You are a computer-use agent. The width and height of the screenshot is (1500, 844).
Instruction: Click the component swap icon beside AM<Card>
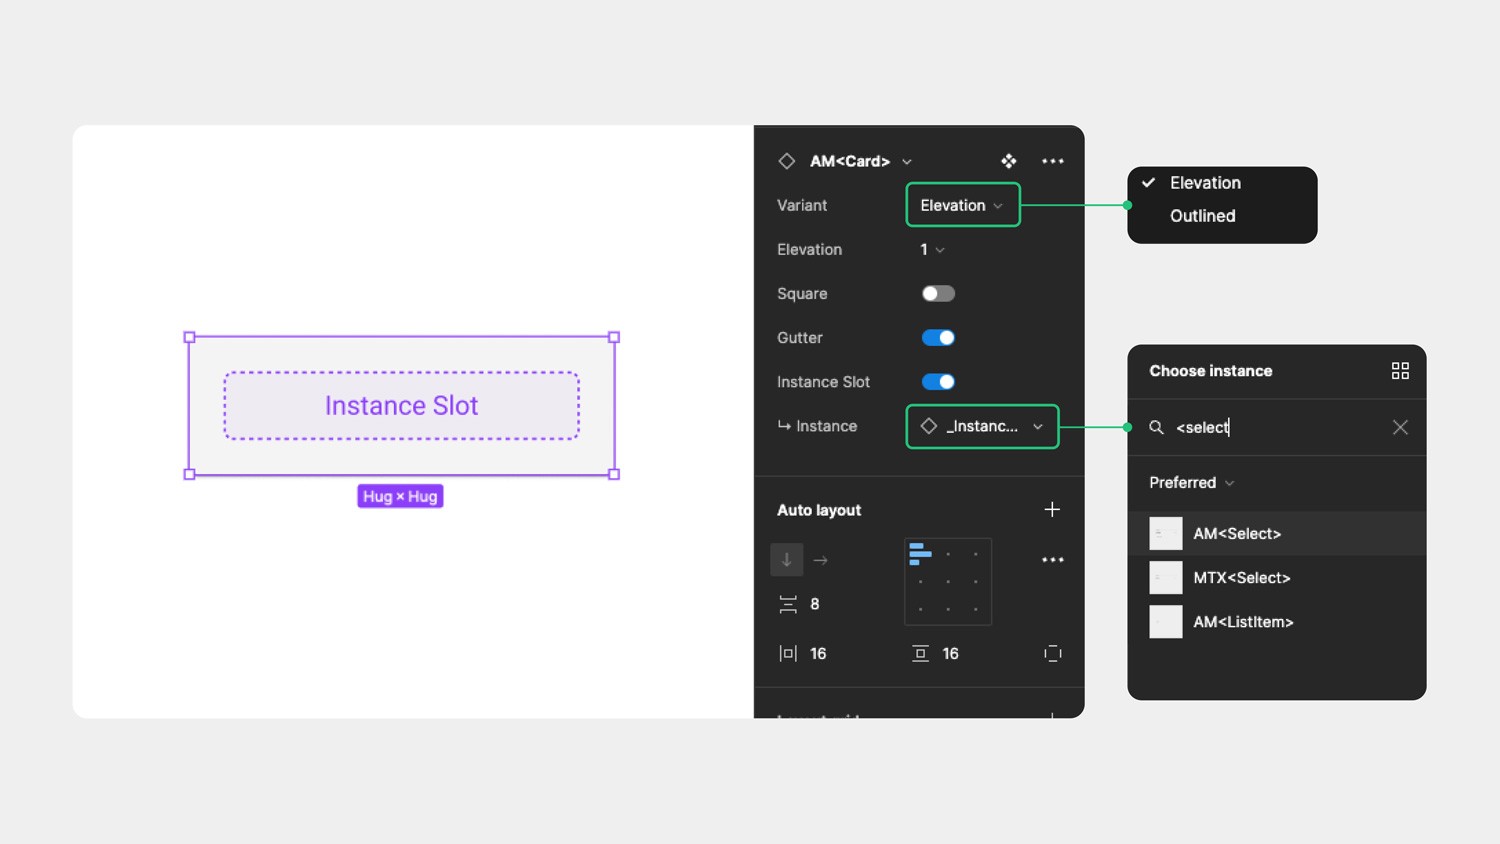tap(1008, 161)
